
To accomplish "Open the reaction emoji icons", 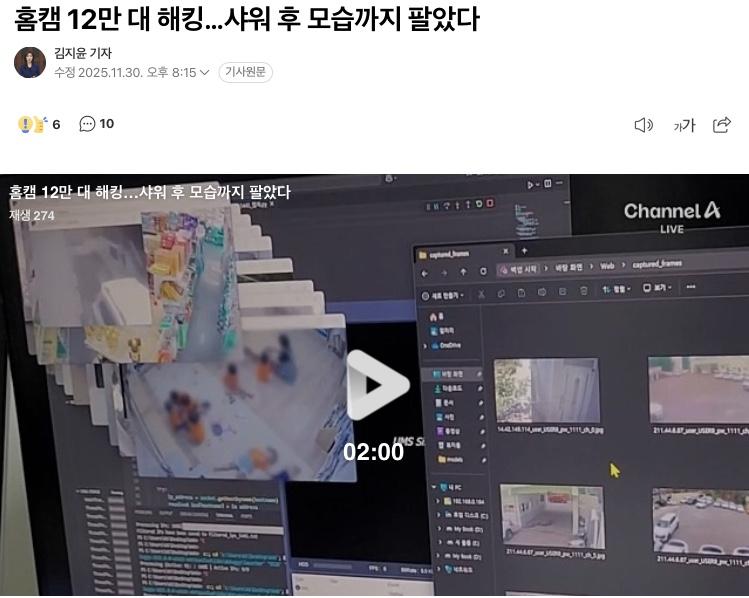I will click(32, 124).
